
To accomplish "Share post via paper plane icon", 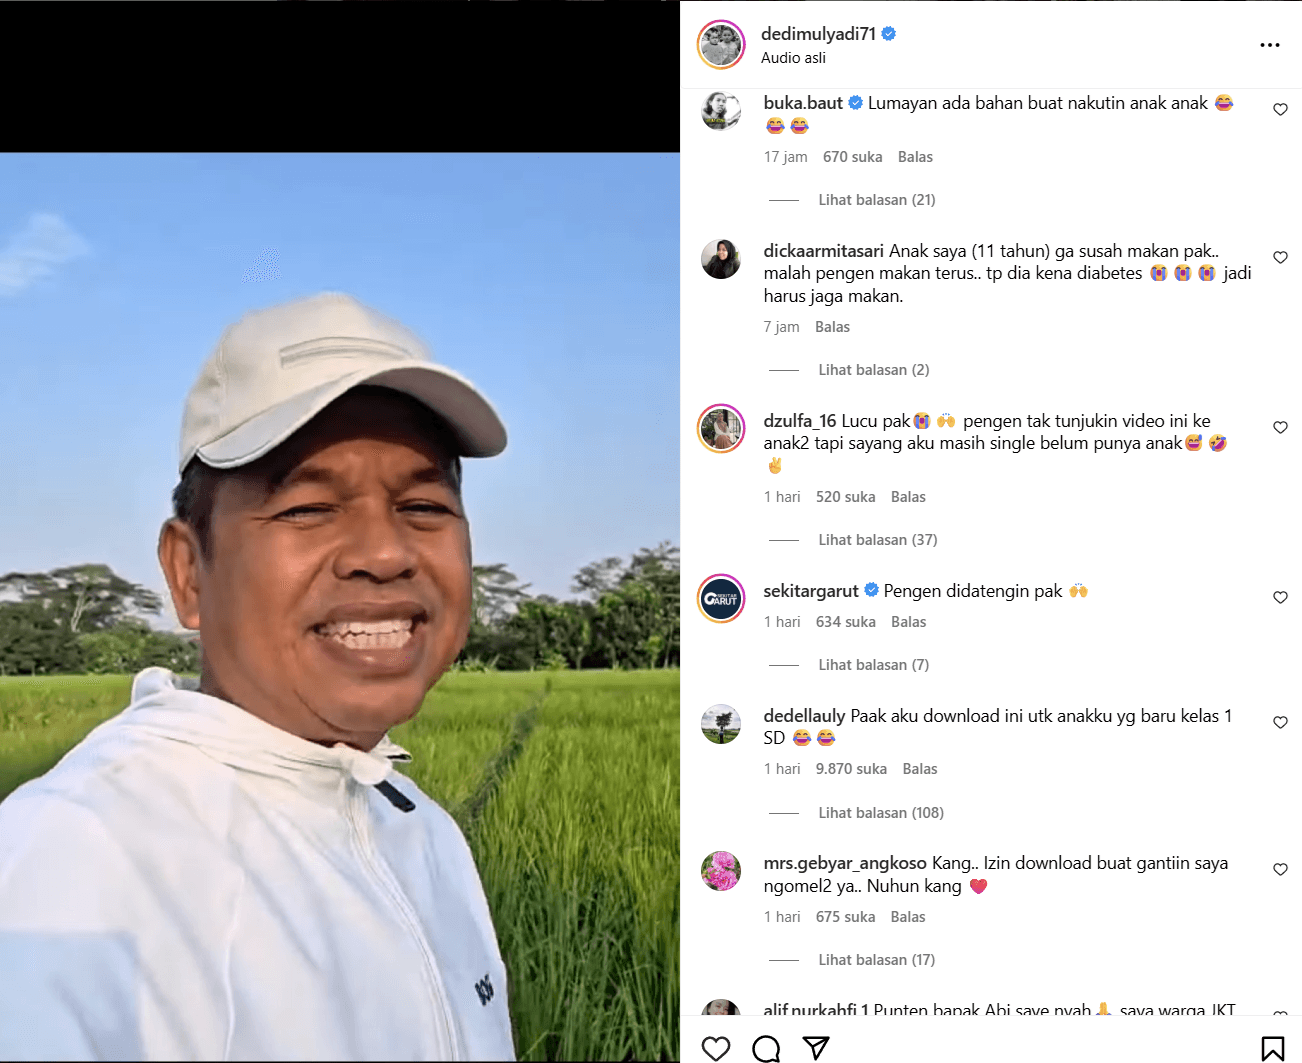I will 817,1048.
